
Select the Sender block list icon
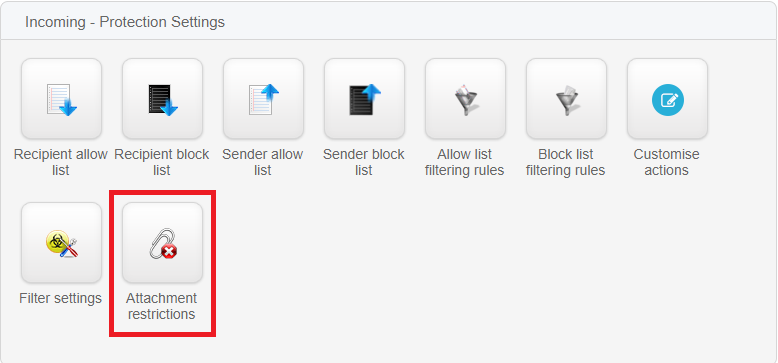point(364,99)
